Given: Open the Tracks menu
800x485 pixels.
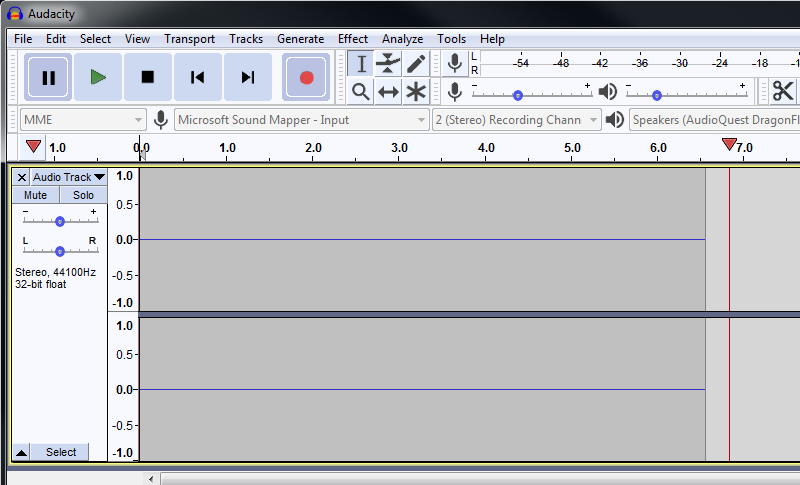Looking at the screenshot, I should pyautogui.click(x=246, y=39).
